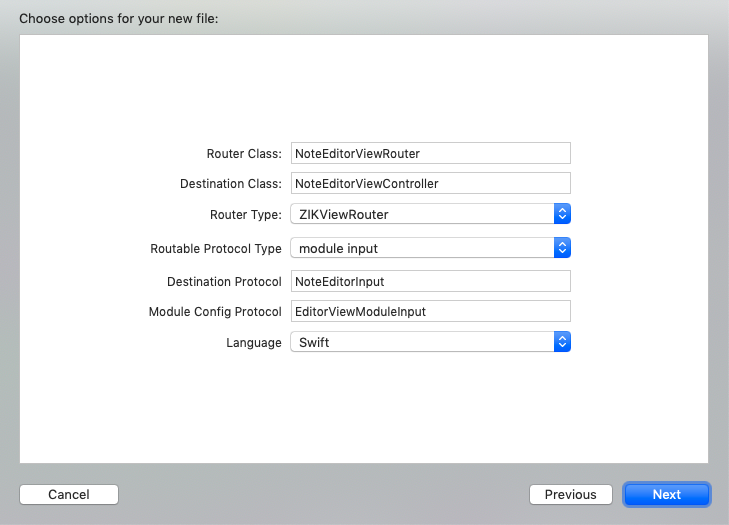Click the Router Class label
The height and width of the screenshot is (525, 729).
tap(244, 154)
